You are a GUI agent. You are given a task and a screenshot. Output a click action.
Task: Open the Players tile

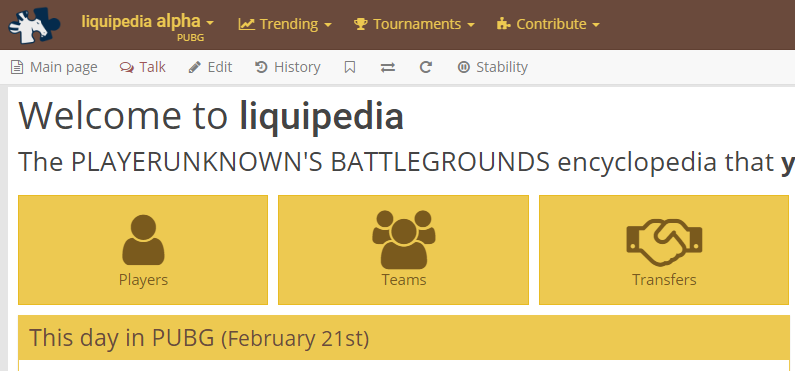coord(143,250)
